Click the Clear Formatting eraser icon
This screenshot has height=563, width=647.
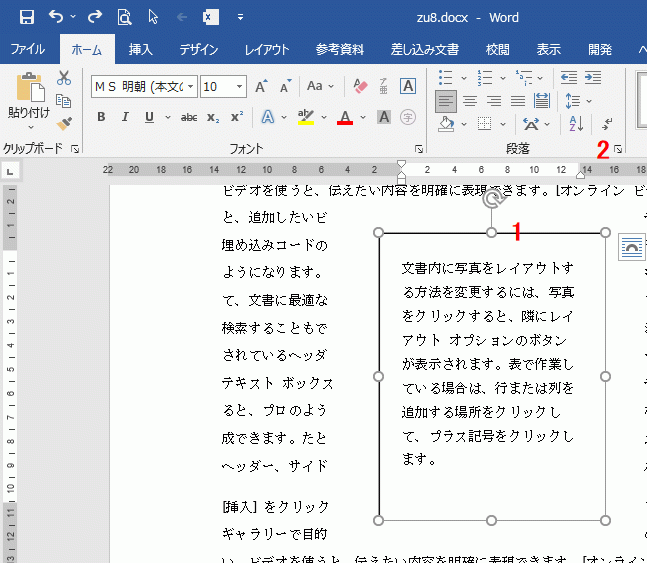362,87
